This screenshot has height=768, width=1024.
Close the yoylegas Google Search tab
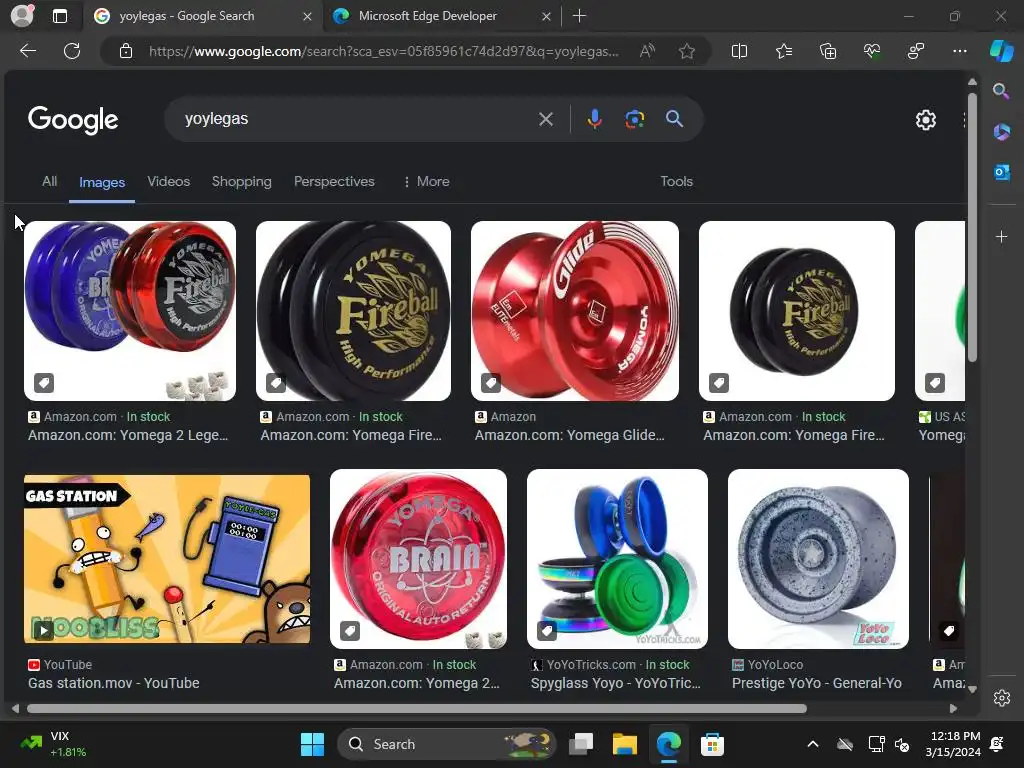(307, 16)
